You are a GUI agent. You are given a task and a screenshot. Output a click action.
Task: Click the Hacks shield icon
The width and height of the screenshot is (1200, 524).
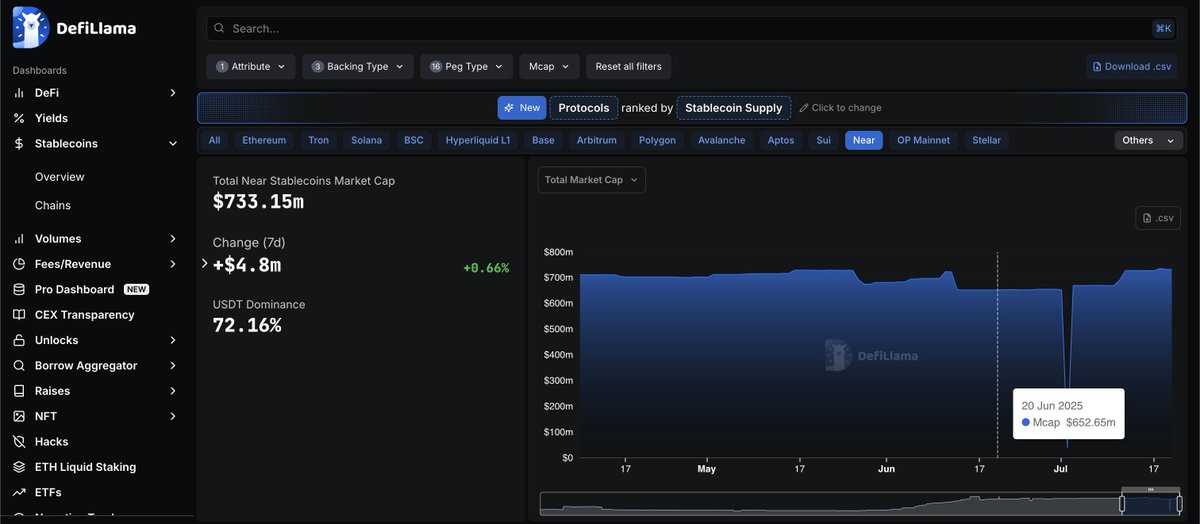pos(19,442)
